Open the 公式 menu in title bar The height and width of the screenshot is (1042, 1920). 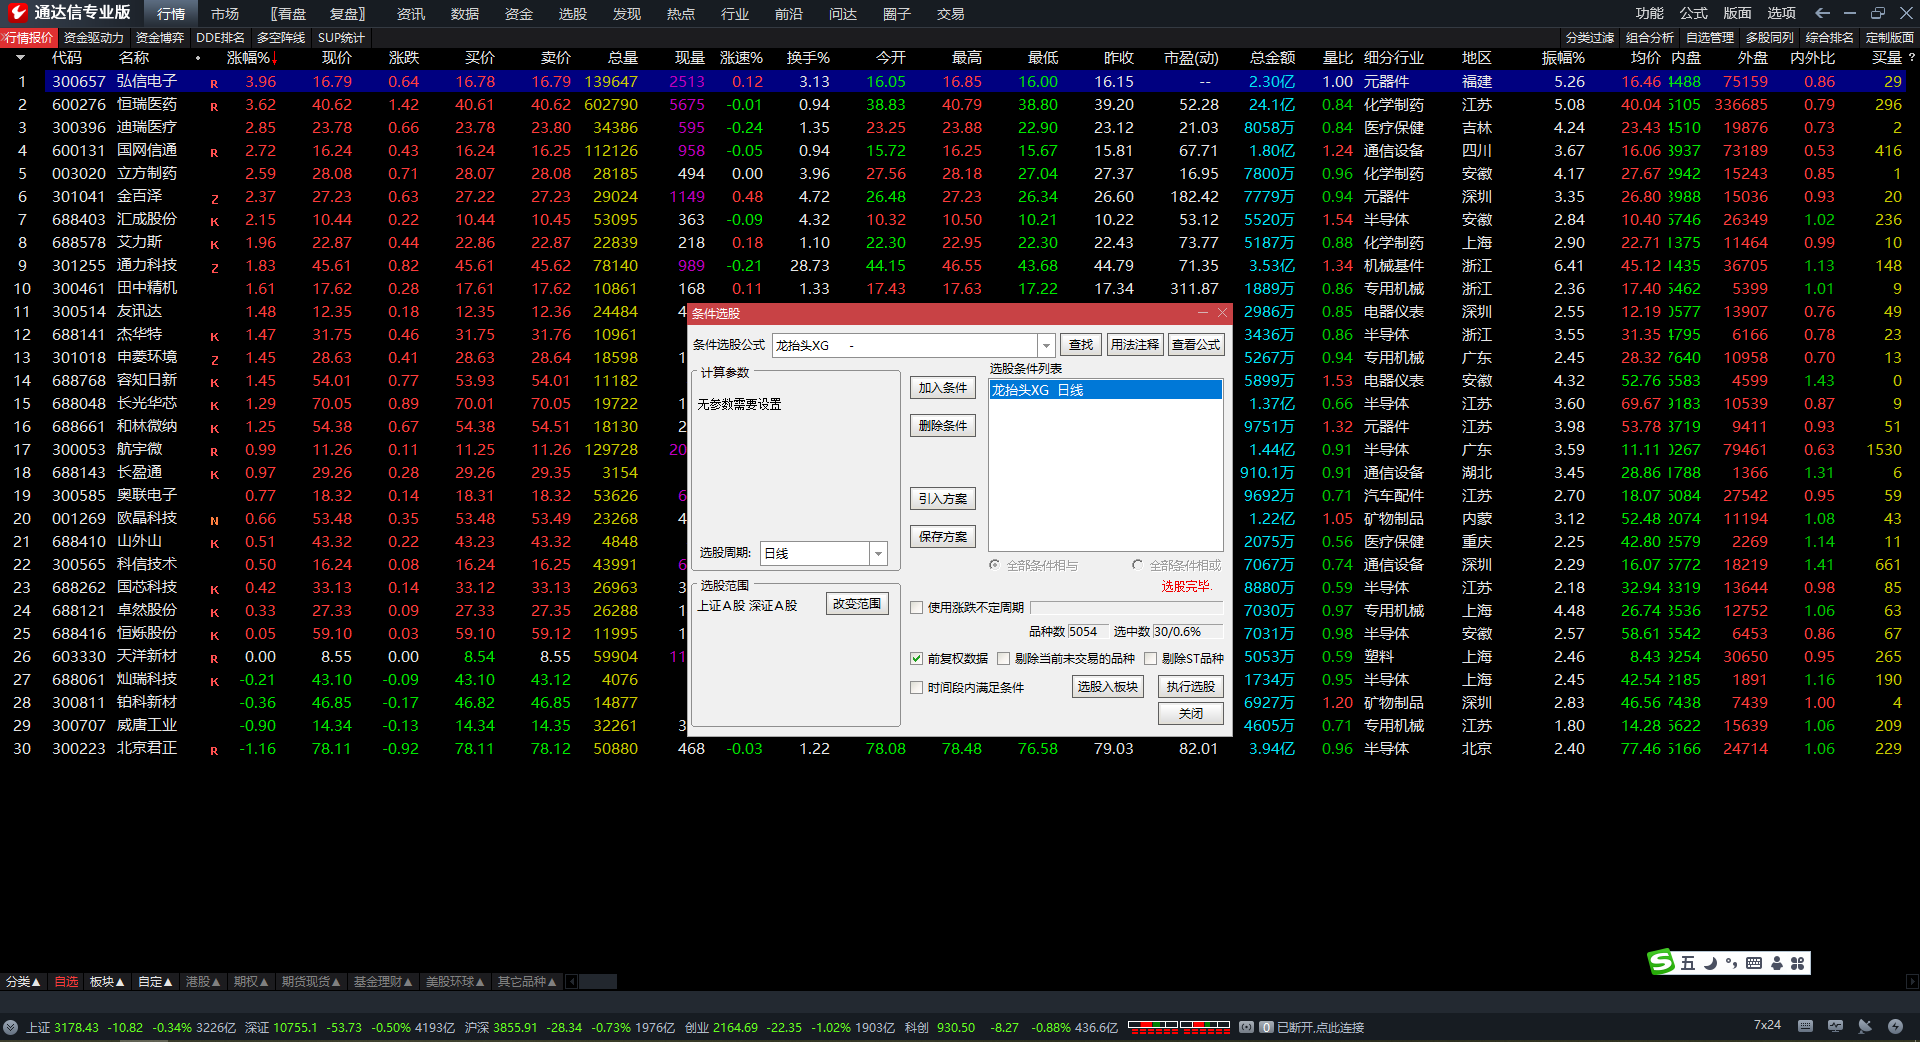pos(1694,13)
